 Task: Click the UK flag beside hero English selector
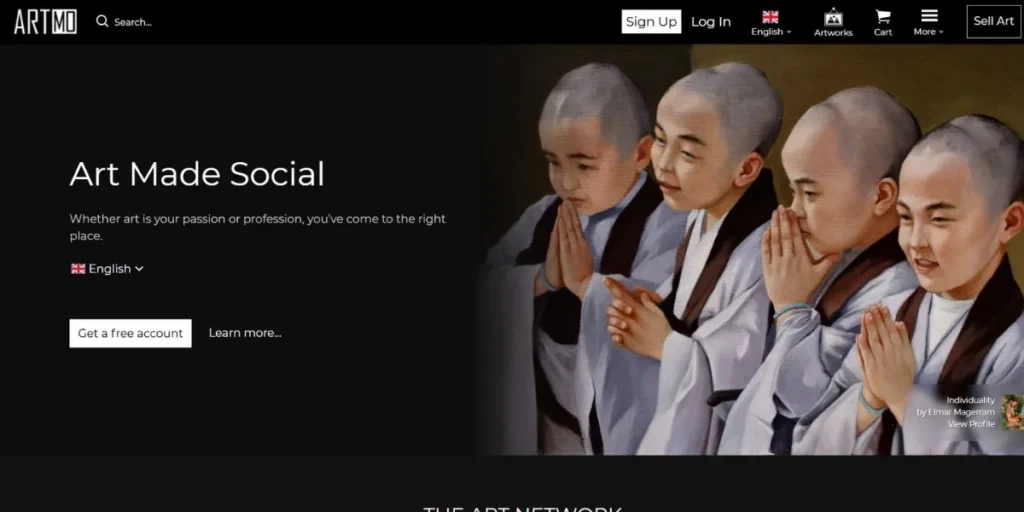[x=78, y=269]
